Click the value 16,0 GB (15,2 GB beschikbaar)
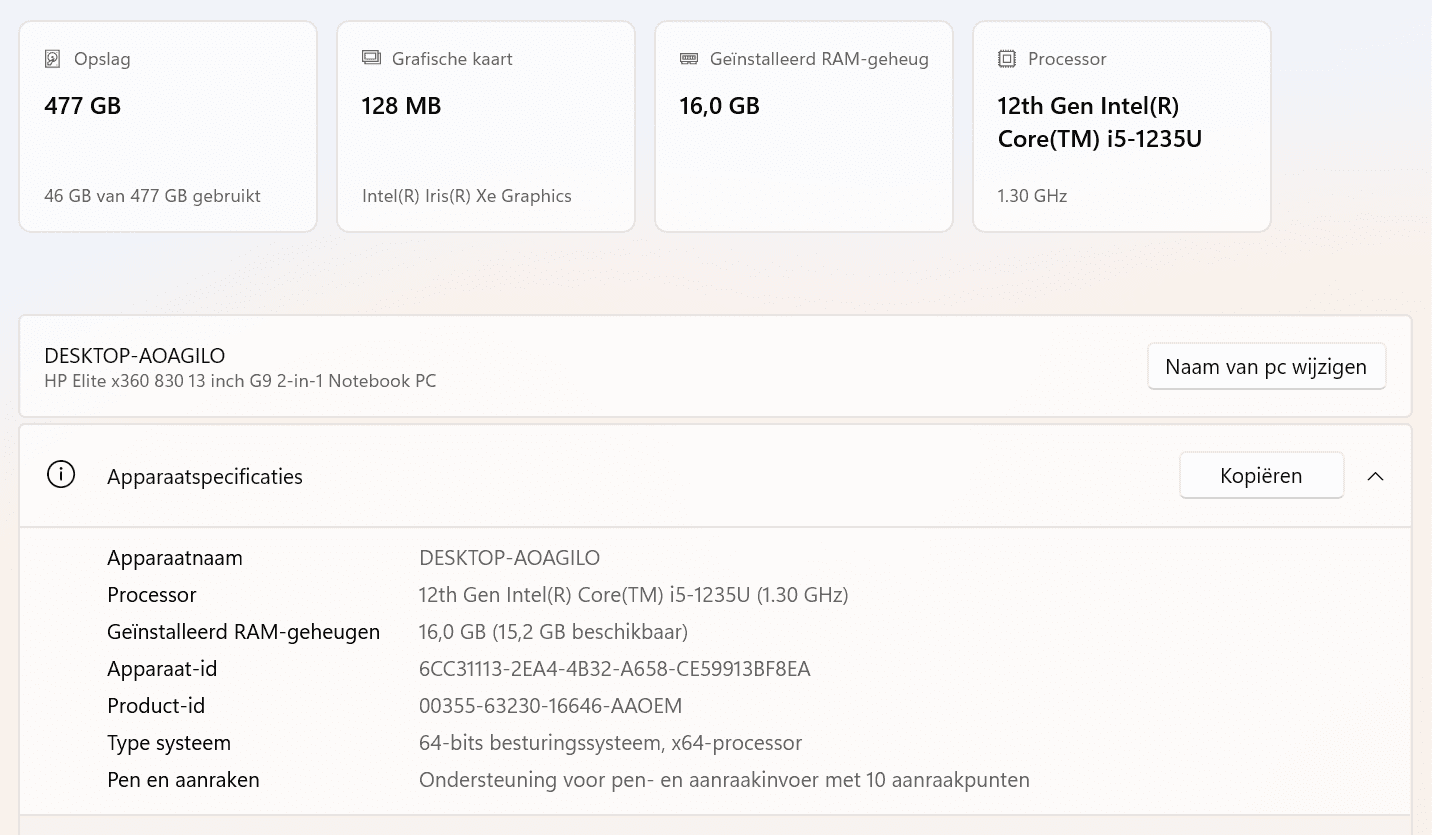 (x=553, y=632)
